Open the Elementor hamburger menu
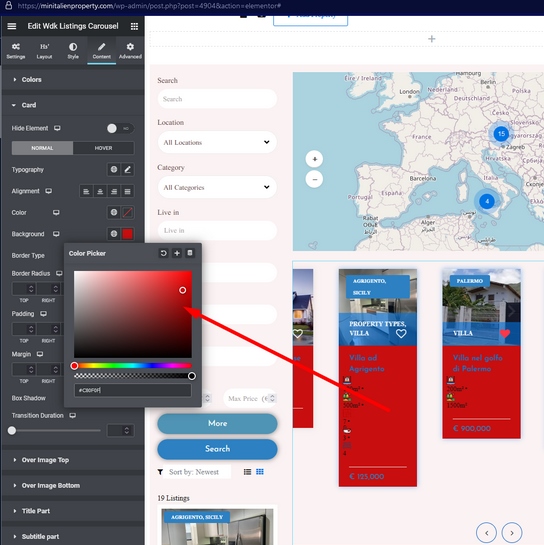544x545 pixels. click(x=11, y=26)
